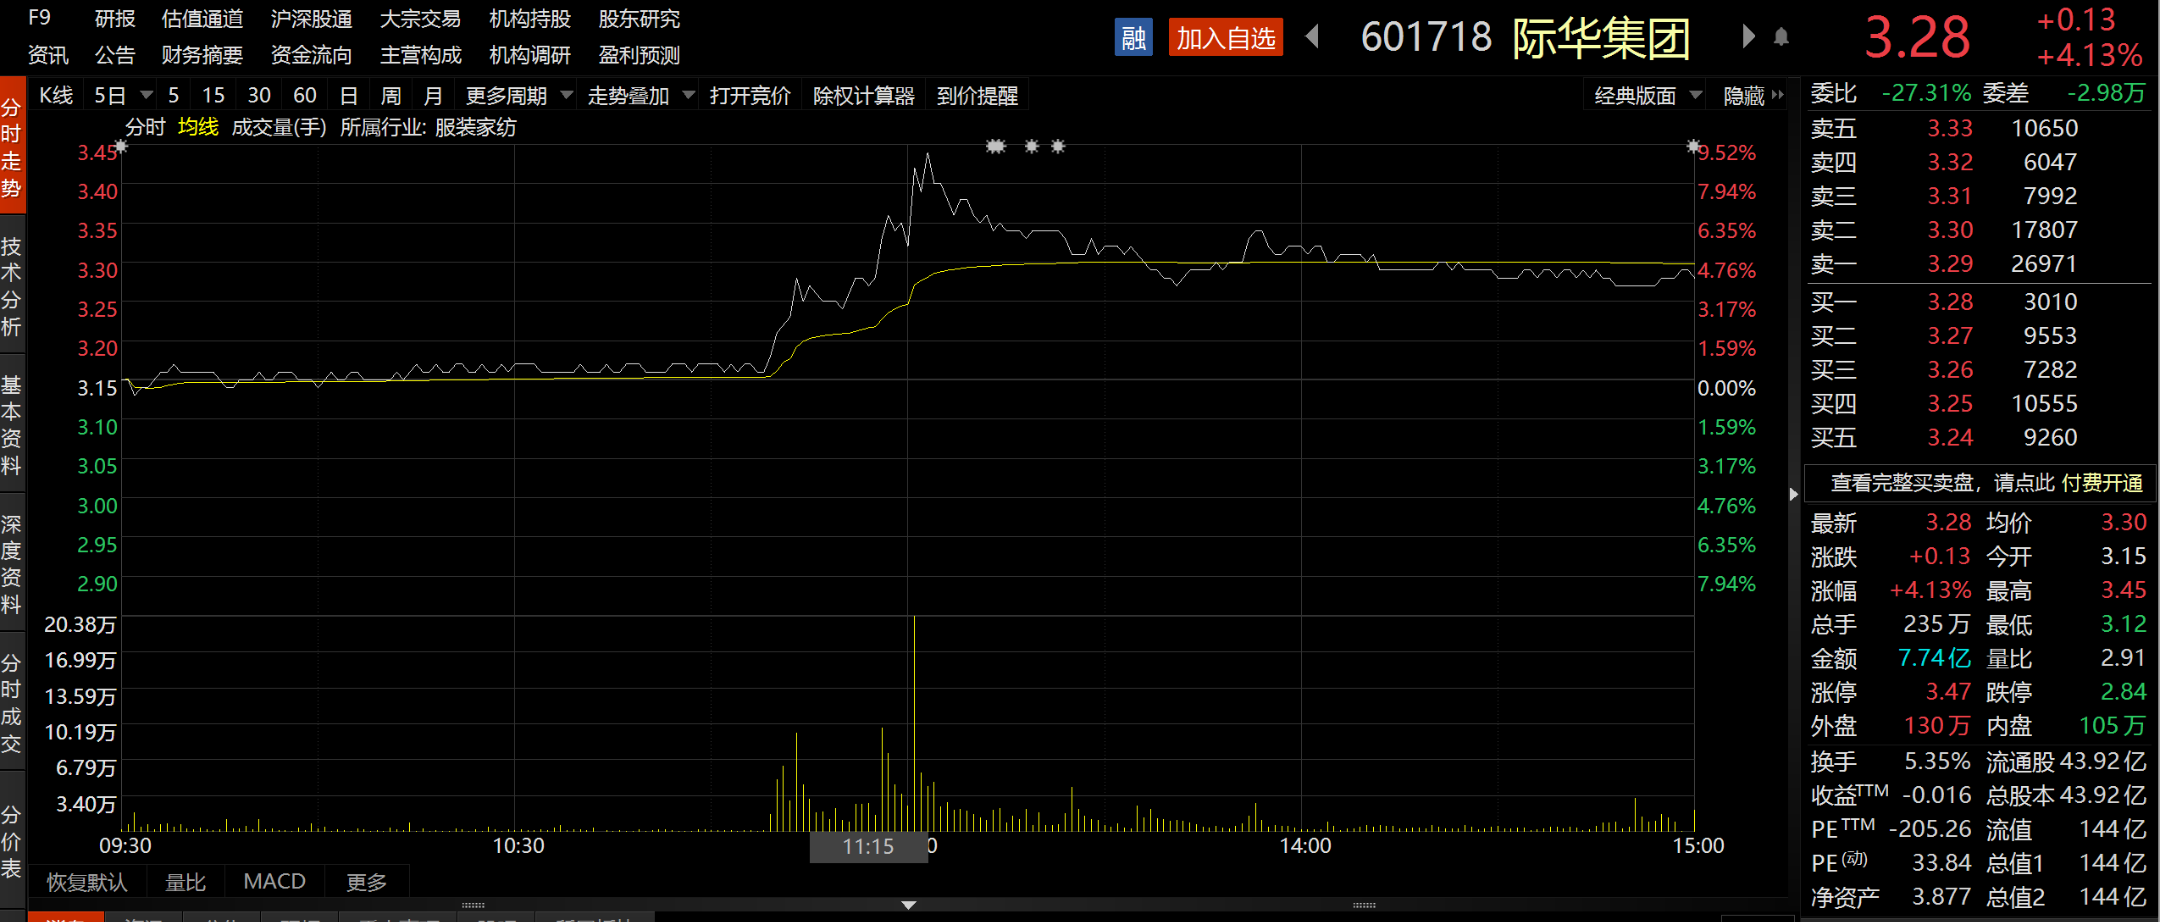Open the 5日 period dropdown arrow
This screenshot has height=922, width=2160.
coord(146,95)
